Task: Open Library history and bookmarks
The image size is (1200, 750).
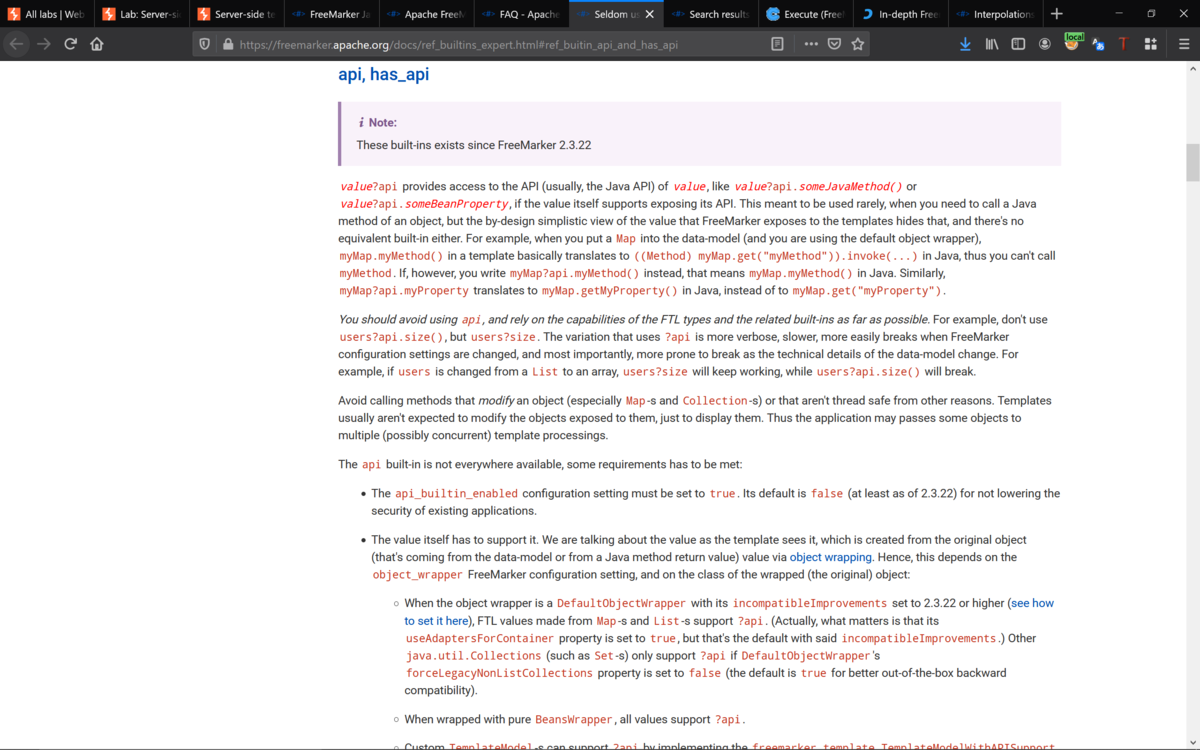Action: (992, 44)
